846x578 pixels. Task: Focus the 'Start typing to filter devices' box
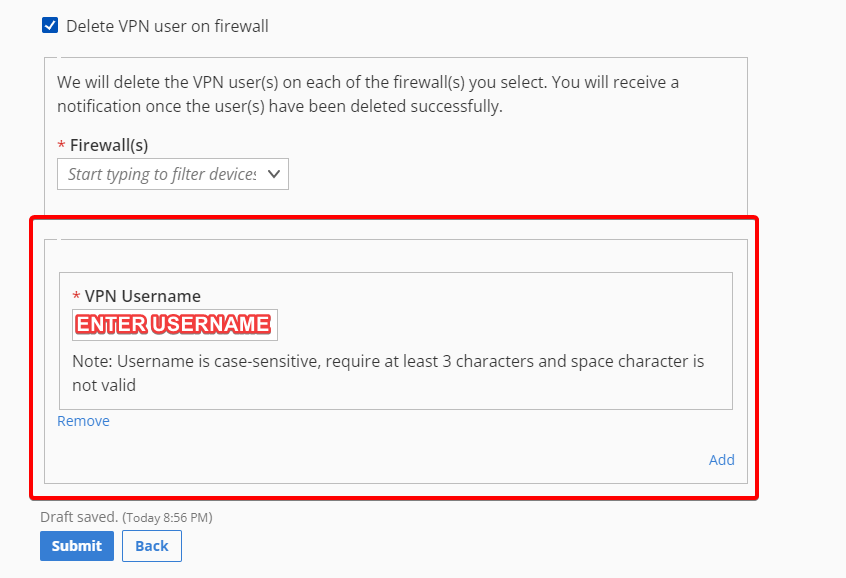point(173,174)
